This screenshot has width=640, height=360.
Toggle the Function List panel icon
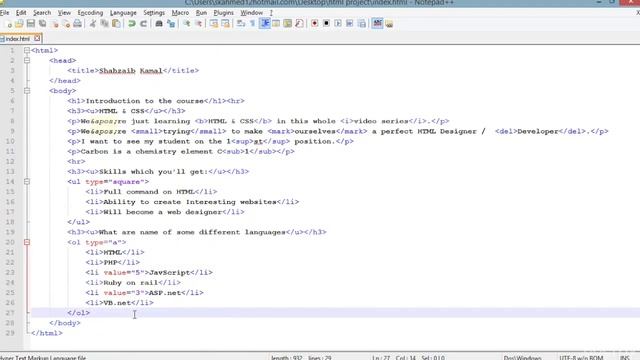299,24
